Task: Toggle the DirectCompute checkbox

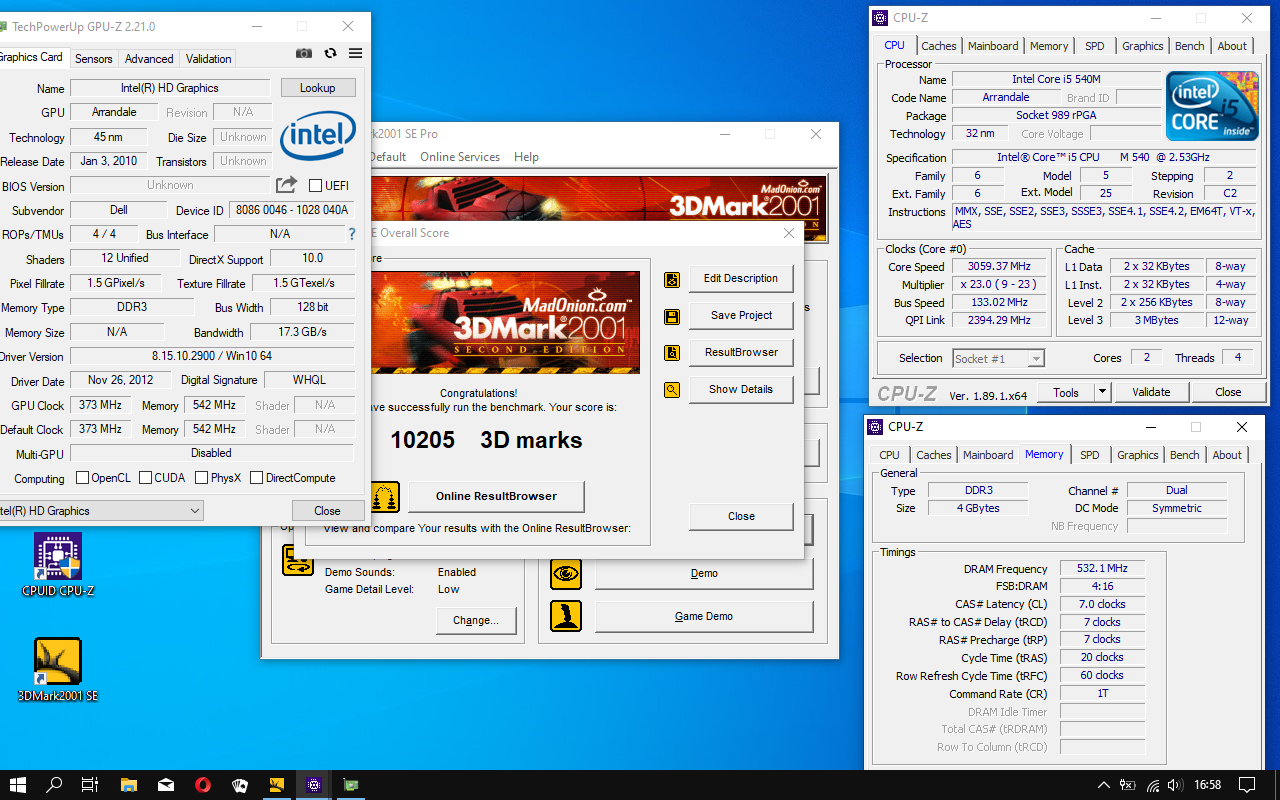Action: 257,478
